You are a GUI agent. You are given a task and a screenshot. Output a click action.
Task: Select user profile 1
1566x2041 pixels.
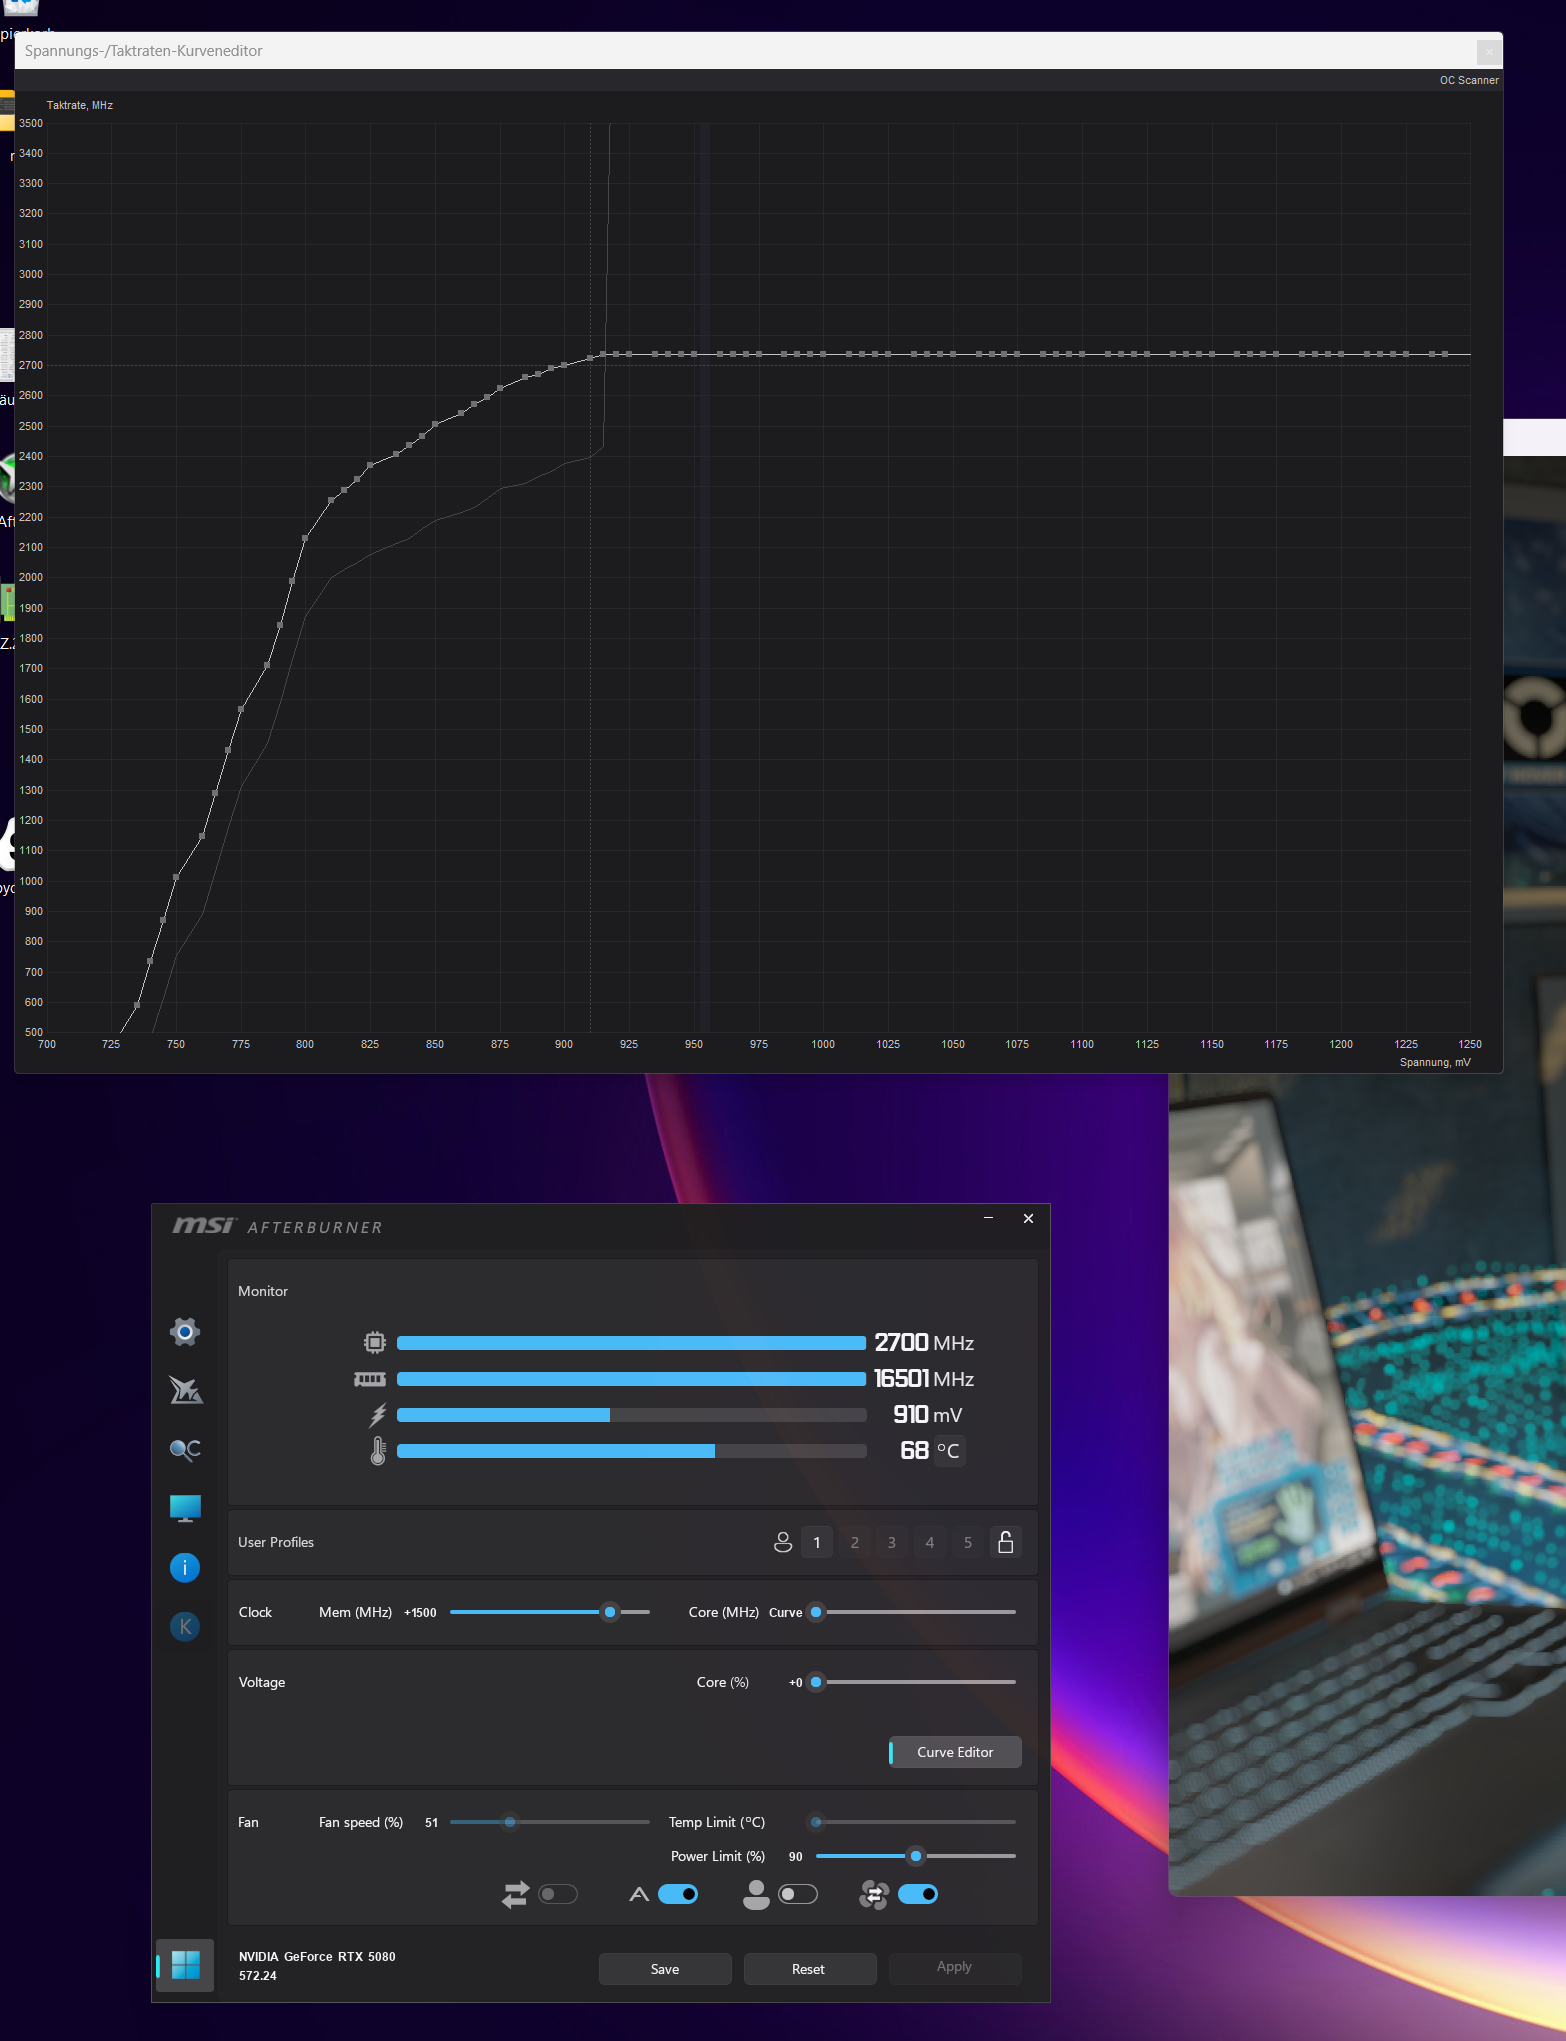(x=817, y=1542)
